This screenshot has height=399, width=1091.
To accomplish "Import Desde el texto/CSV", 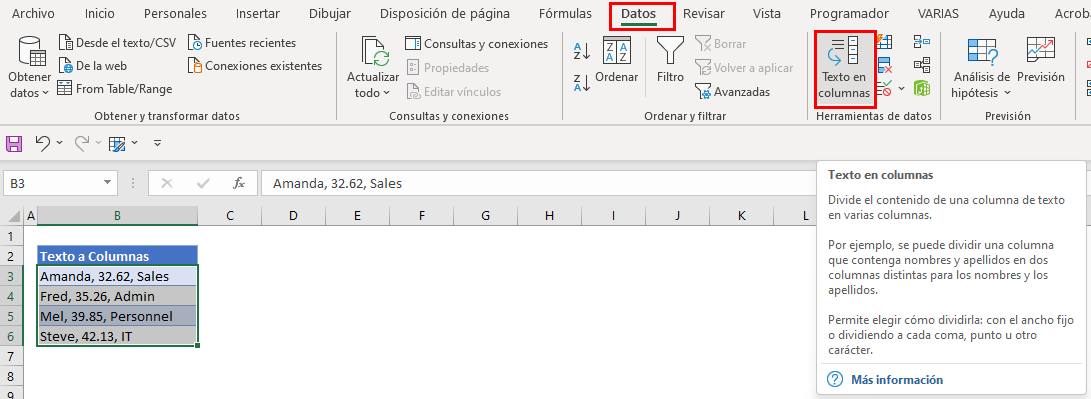I will pos(117,42).
